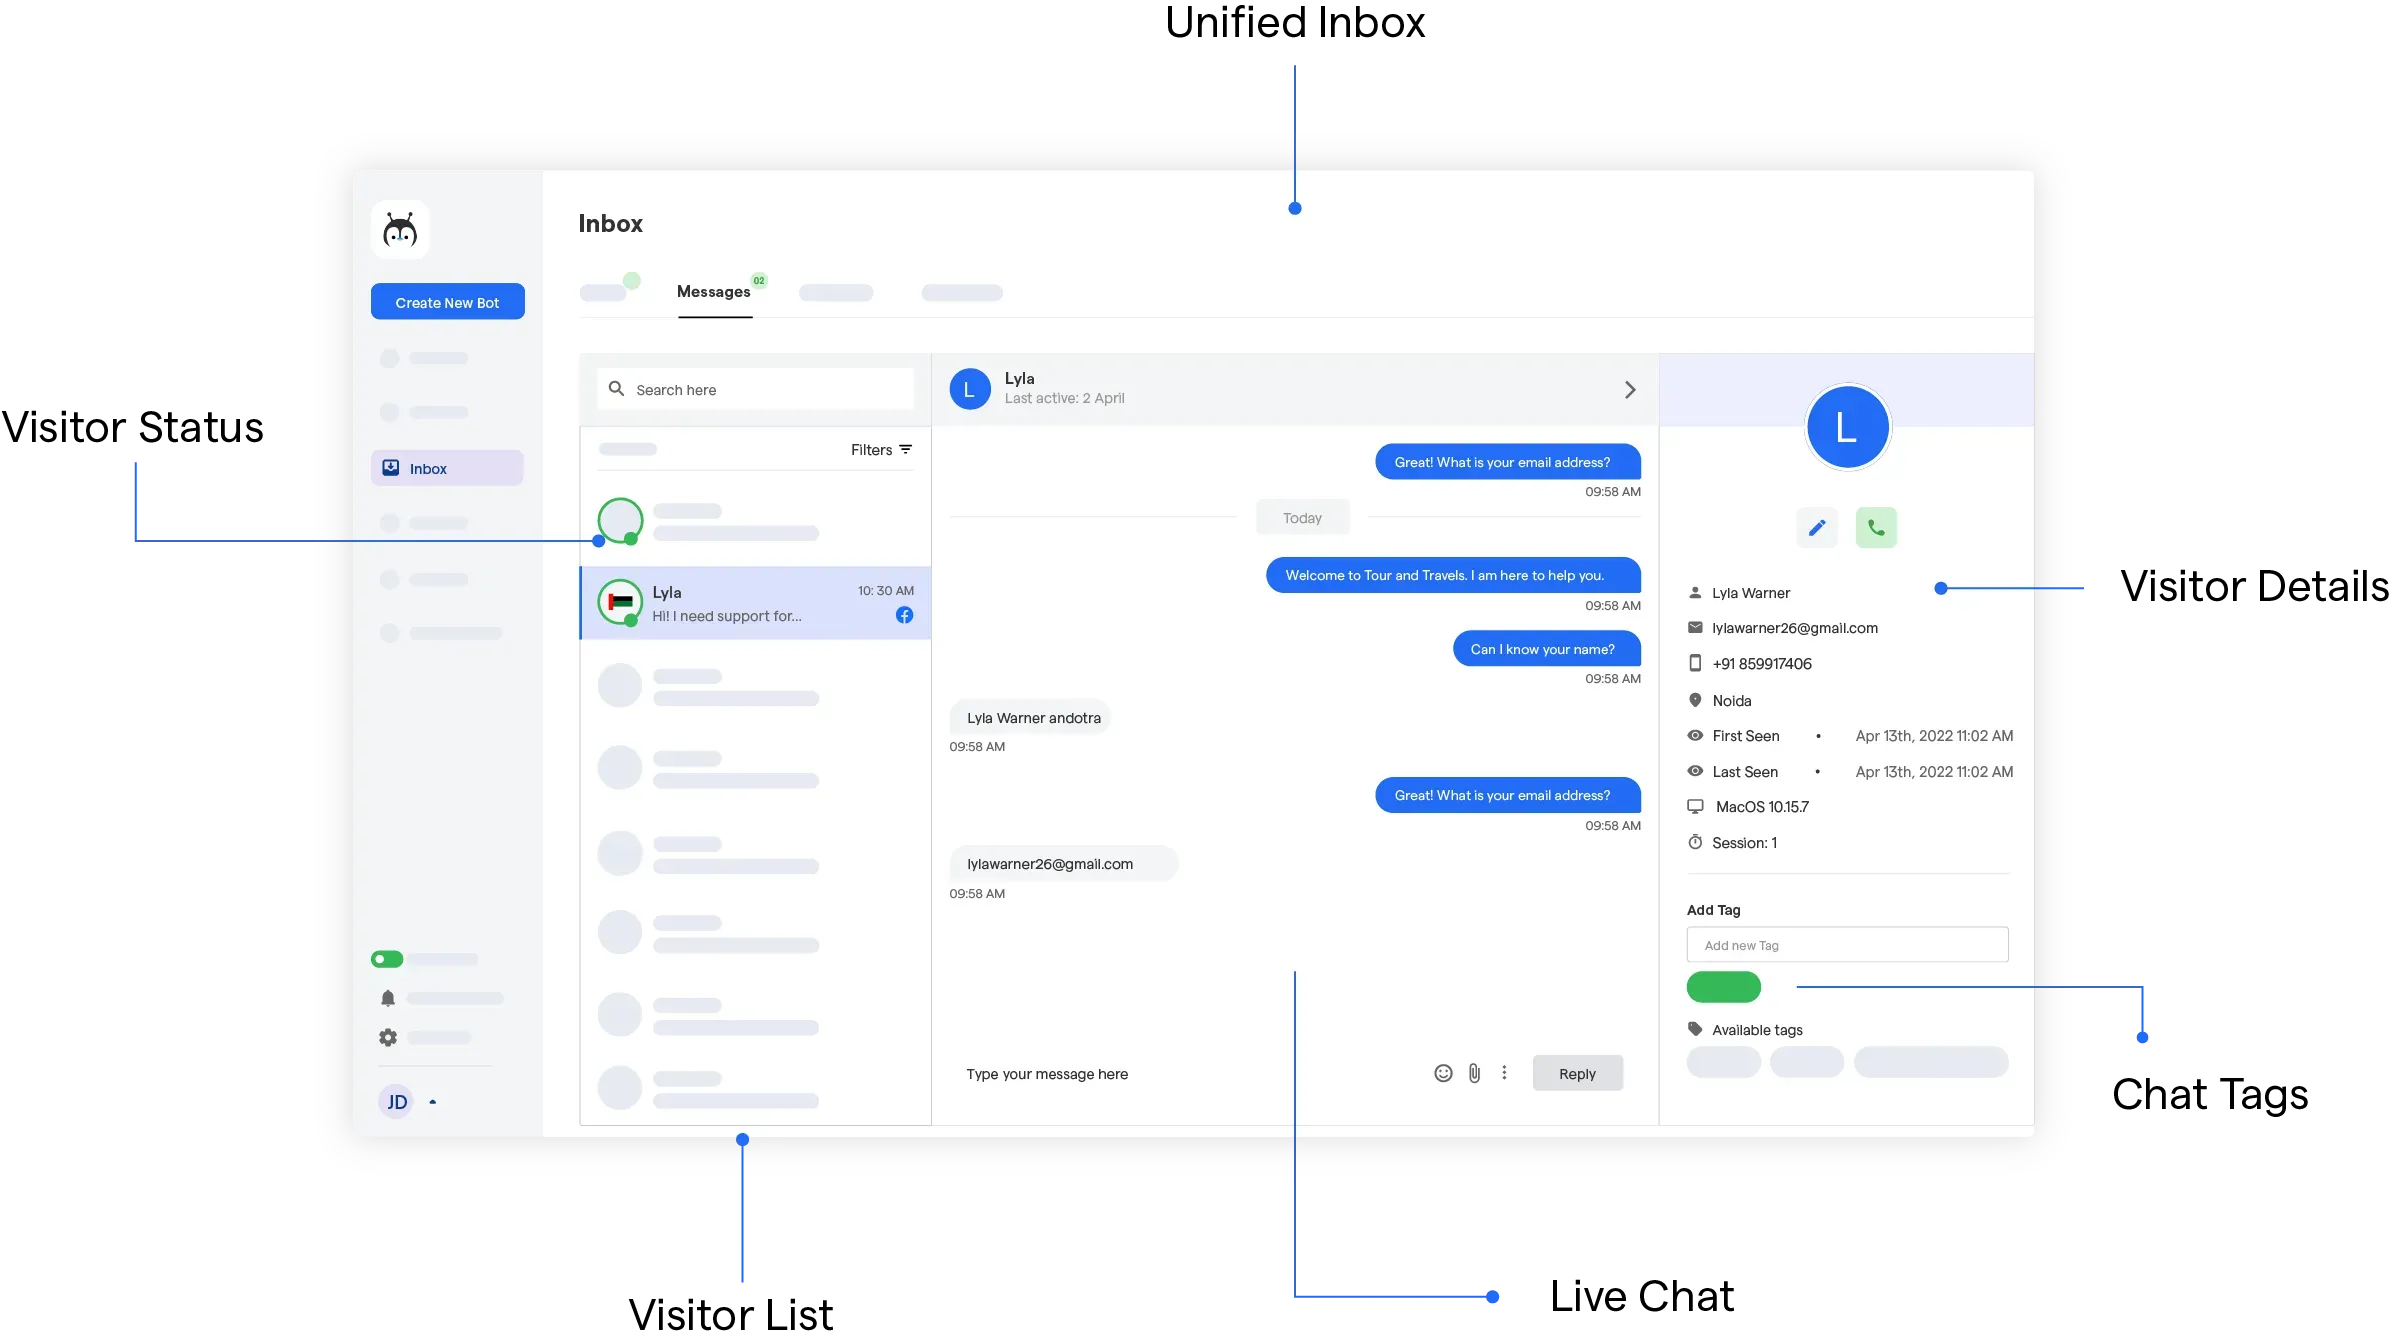Expand the Filters dropdown in visitor list

882,449
